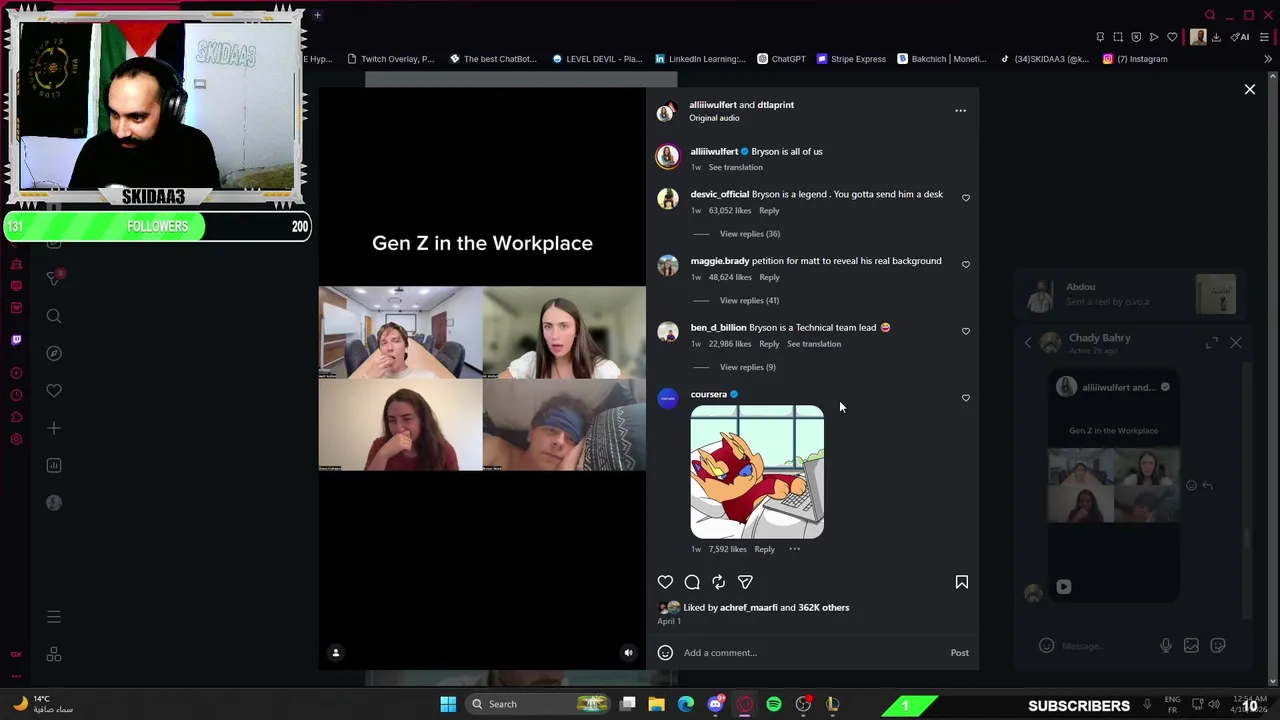Open Instagram Search in sidebar
Viewport: 1280px width, 720px height.
click(x=54, y=316)
